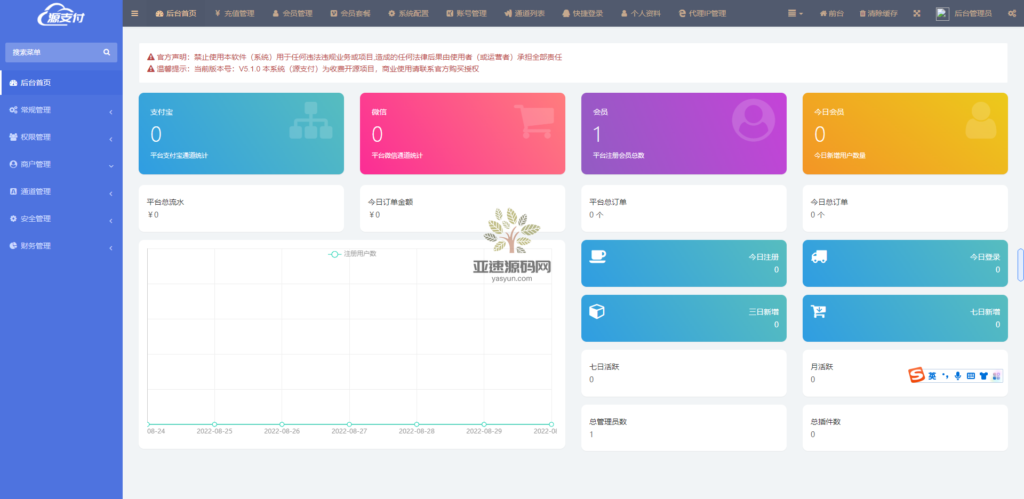Click the 总插件数 stat panel
Screen dimensions: 1024x499
(905, 428)
